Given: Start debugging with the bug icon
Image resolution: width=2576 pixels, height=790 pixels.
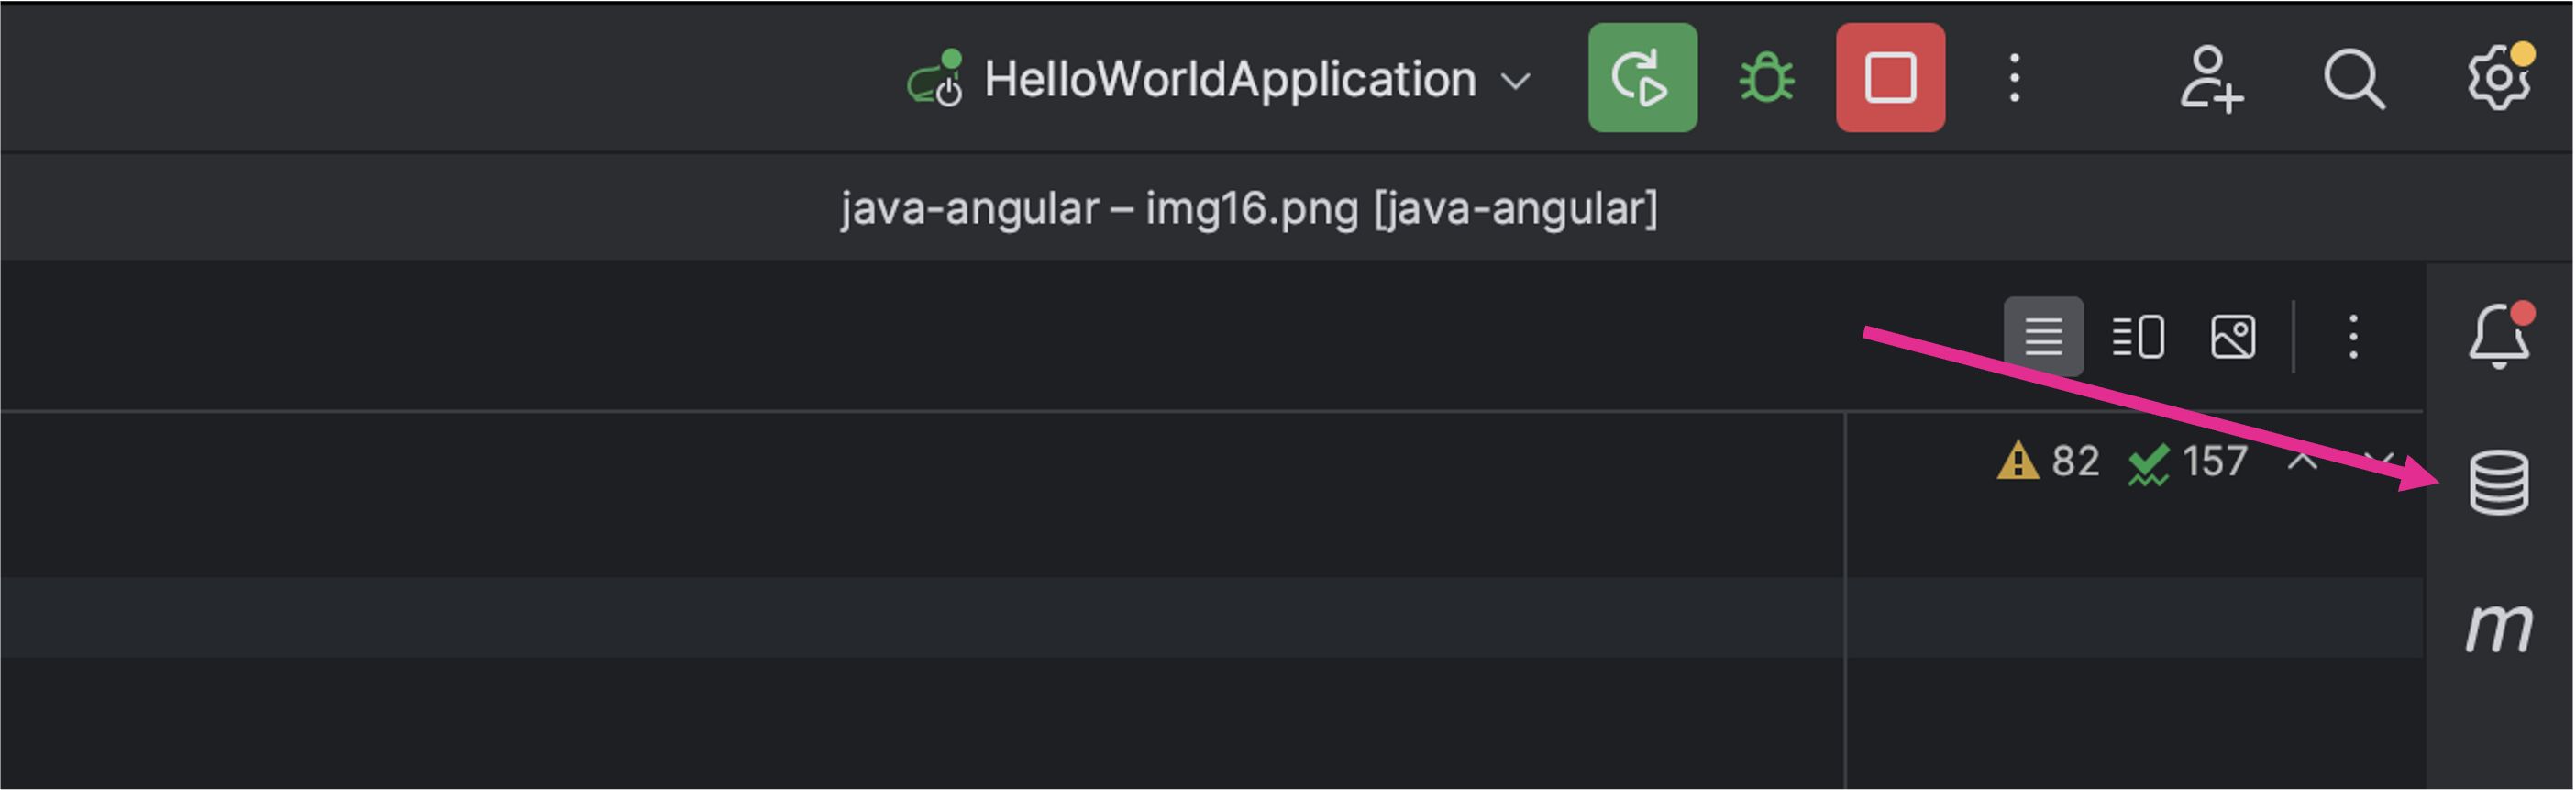Looking at the screenshot, I should click(x=1767, y=78).
